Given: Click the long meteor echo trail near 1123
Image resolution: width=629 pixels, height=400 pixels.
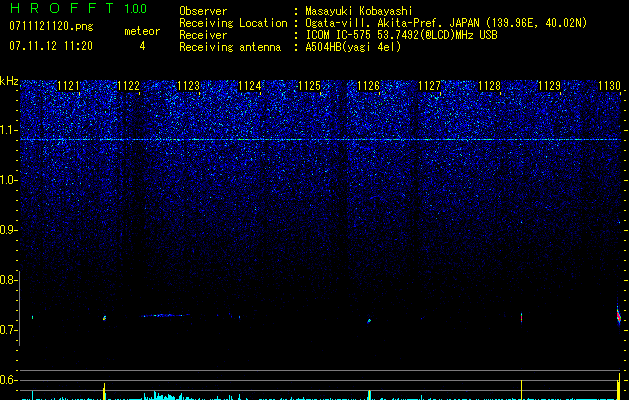Looking at the screenshot, I should tap(166, 315).
